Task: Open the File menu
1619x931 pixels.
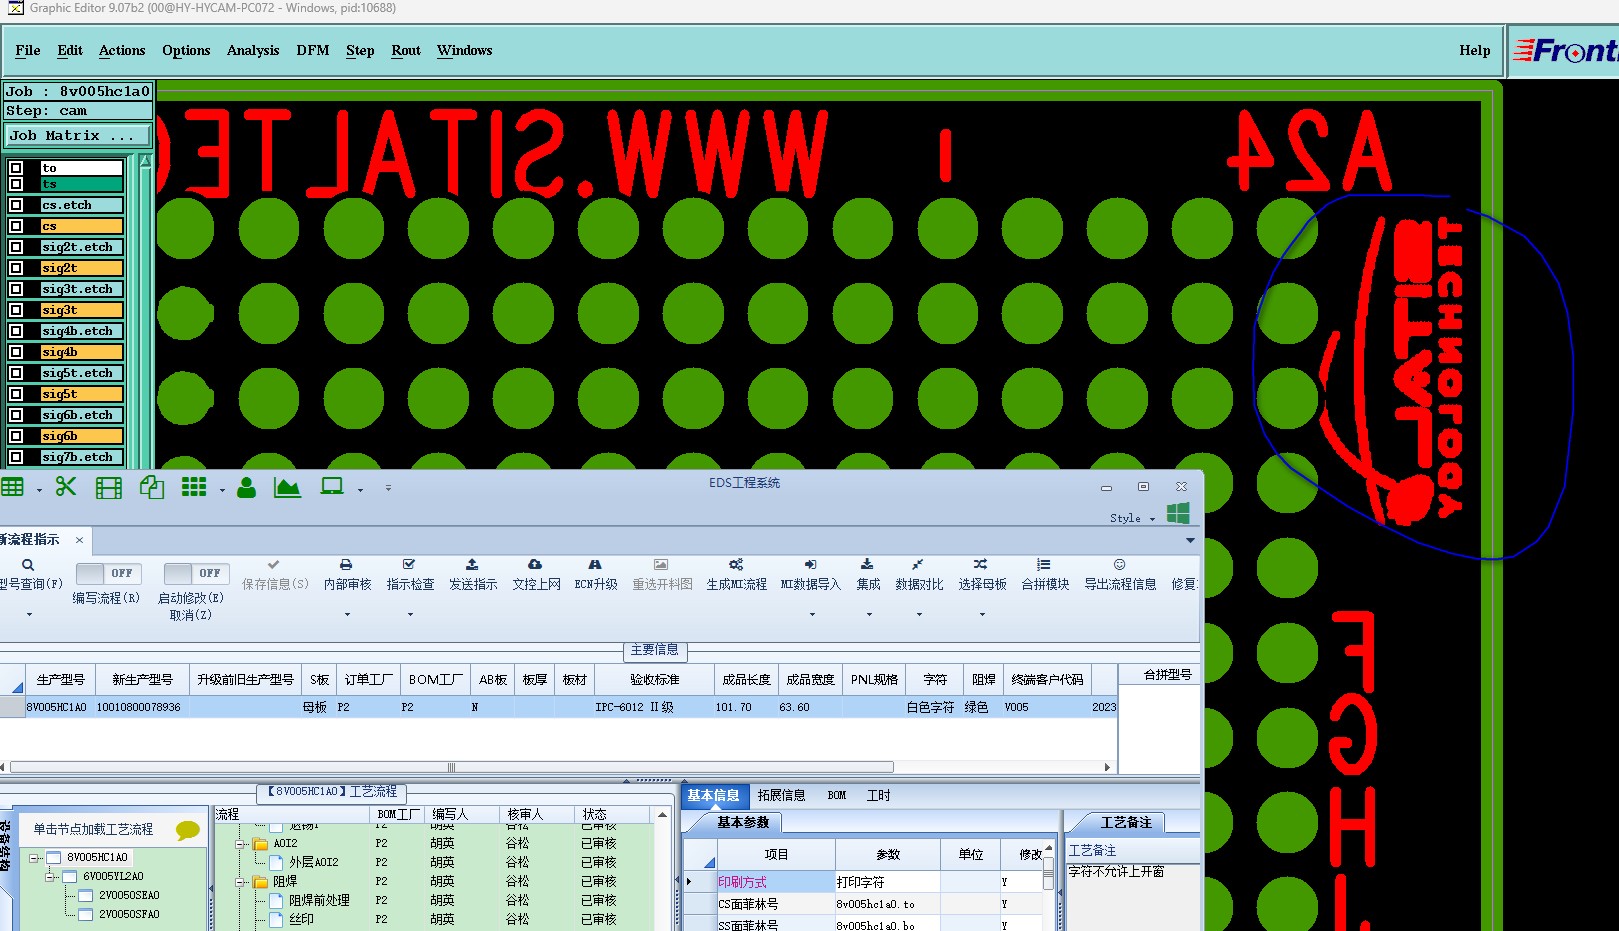Action: (28, 50)
